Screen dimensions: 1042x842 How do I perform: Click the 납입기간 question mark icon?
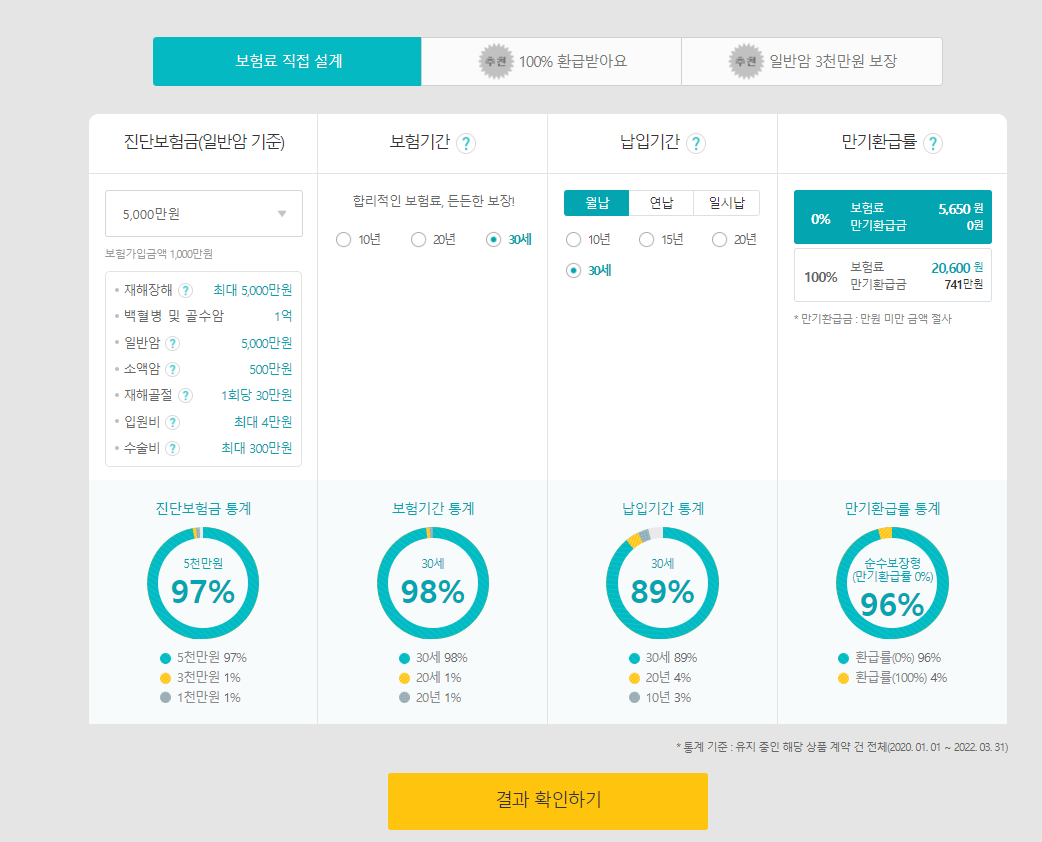(697, 143)
